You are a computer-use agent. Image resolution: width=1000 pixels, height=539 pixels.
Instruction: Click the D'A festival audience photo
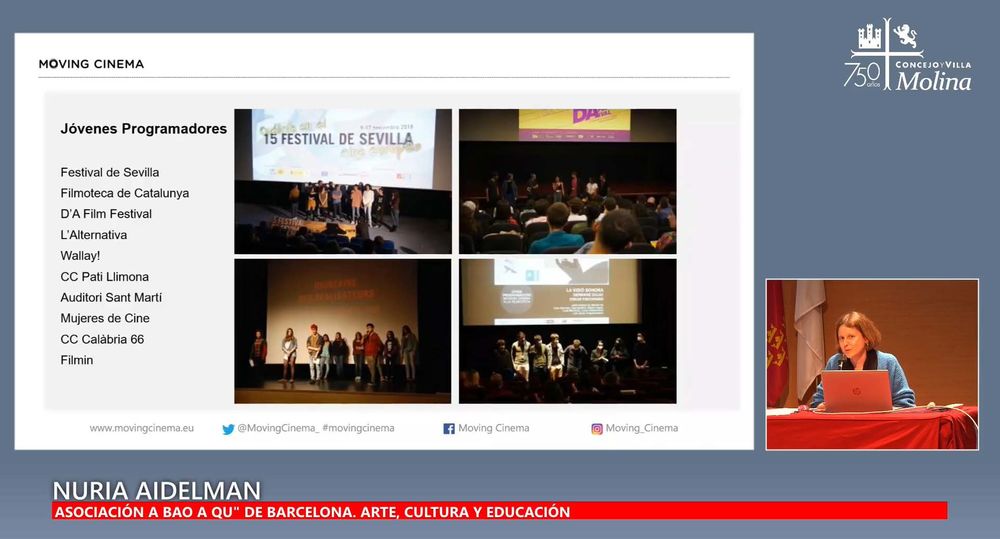(x=568, y=181)
